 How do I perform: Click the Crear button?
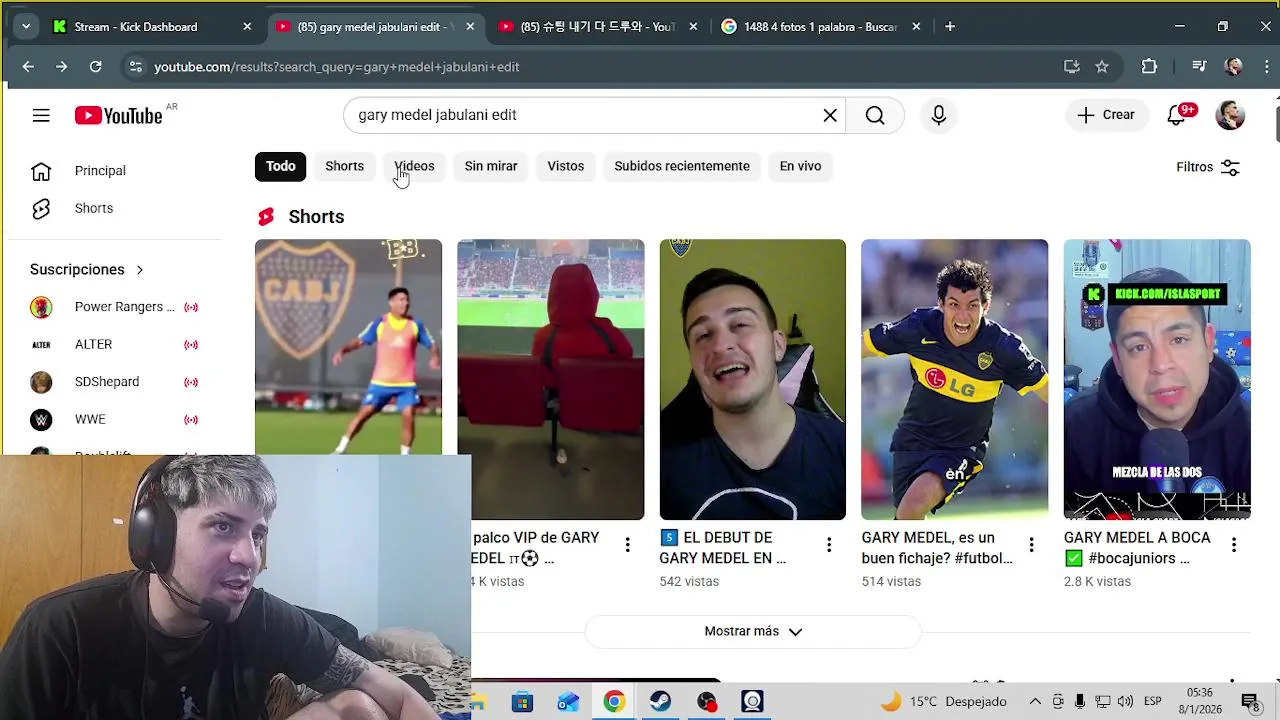tap(1107, 115)
